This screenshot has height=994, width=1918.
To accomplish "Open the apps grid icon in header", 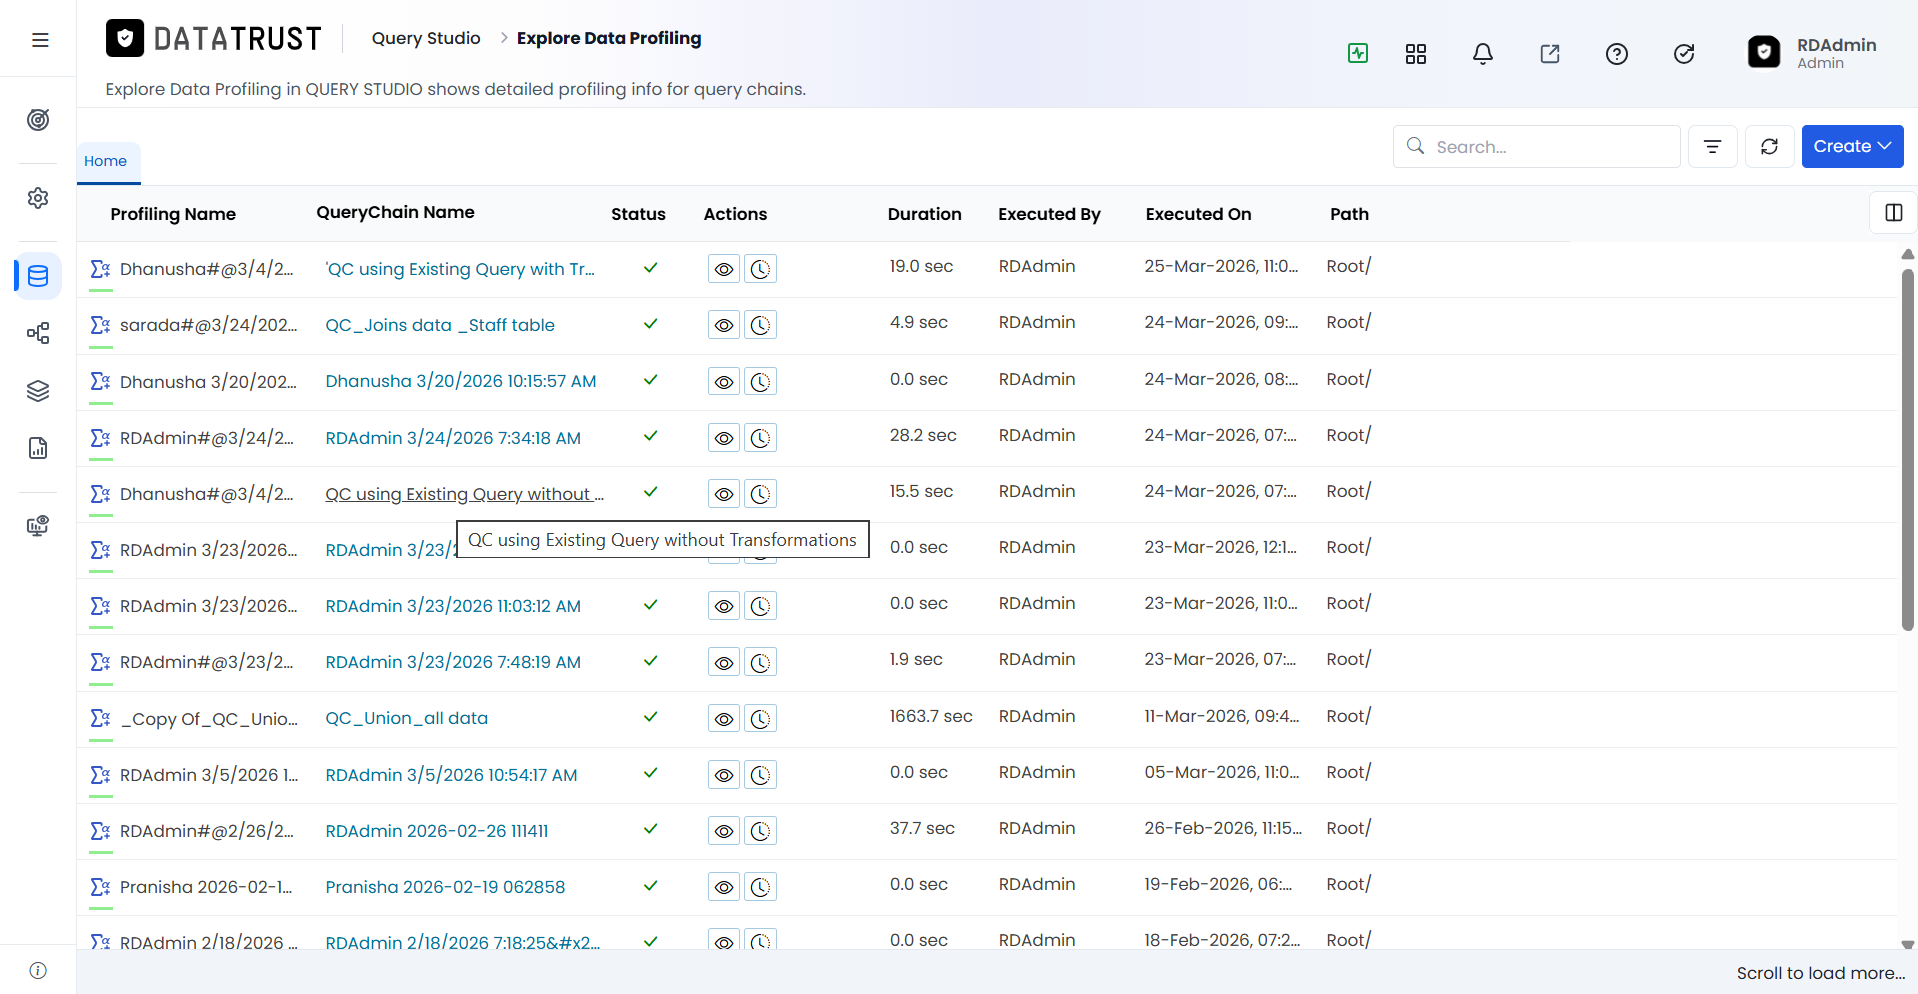I will (1416, 54).
